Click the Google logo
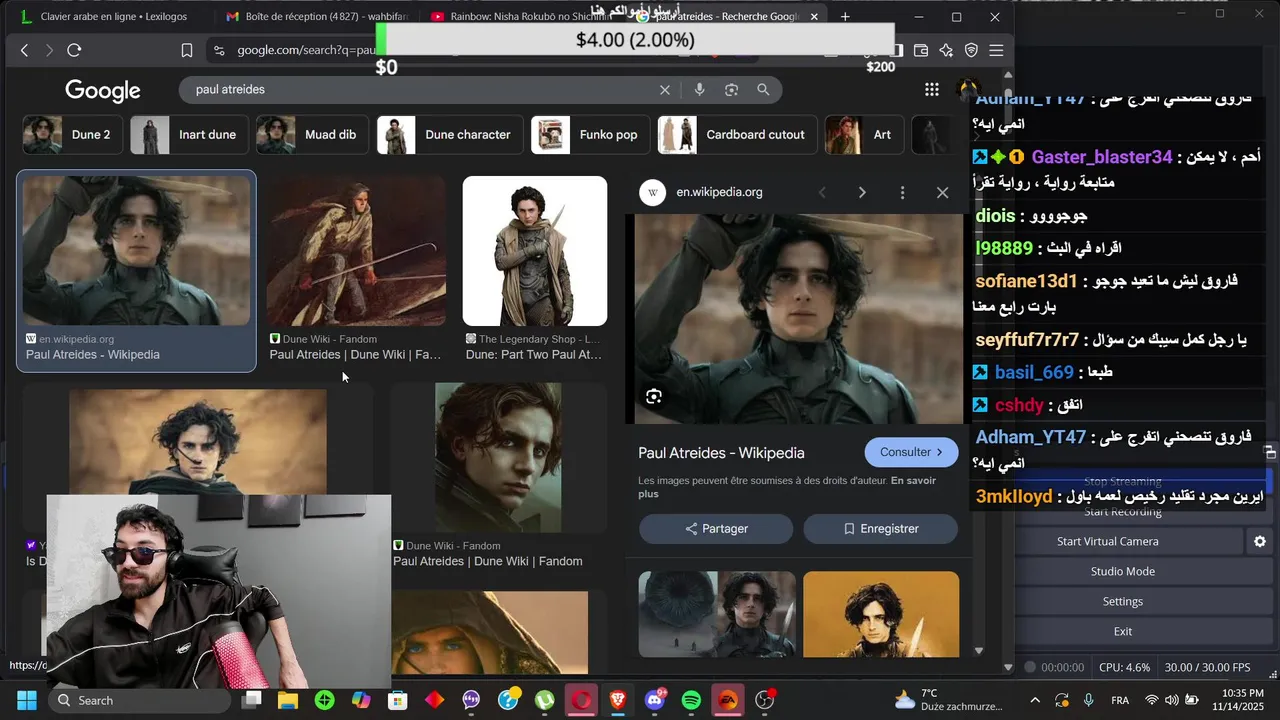Screen dimensions: 1280x720 (x=103, y=91)
